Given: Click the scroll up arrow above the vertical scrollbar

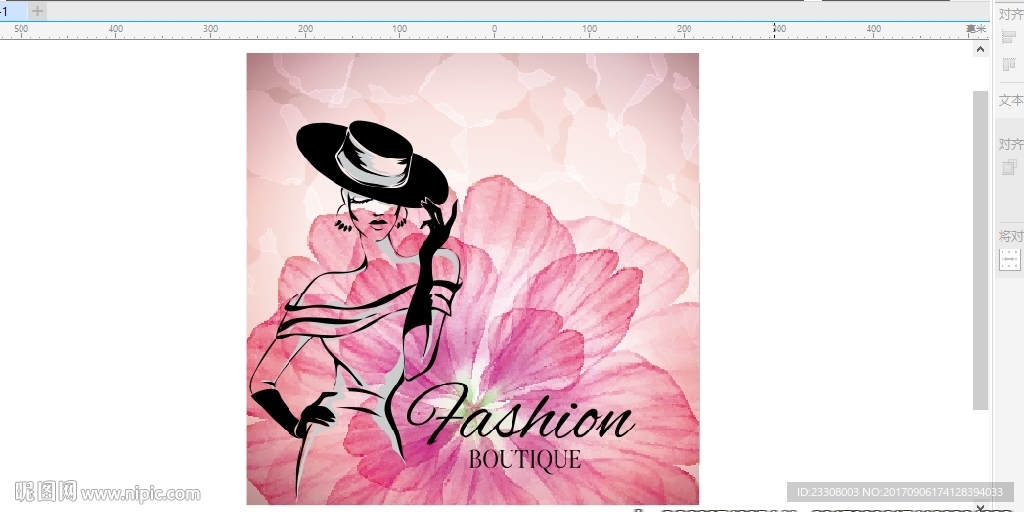Looking at the screenshot, I should tap(980, 48).
